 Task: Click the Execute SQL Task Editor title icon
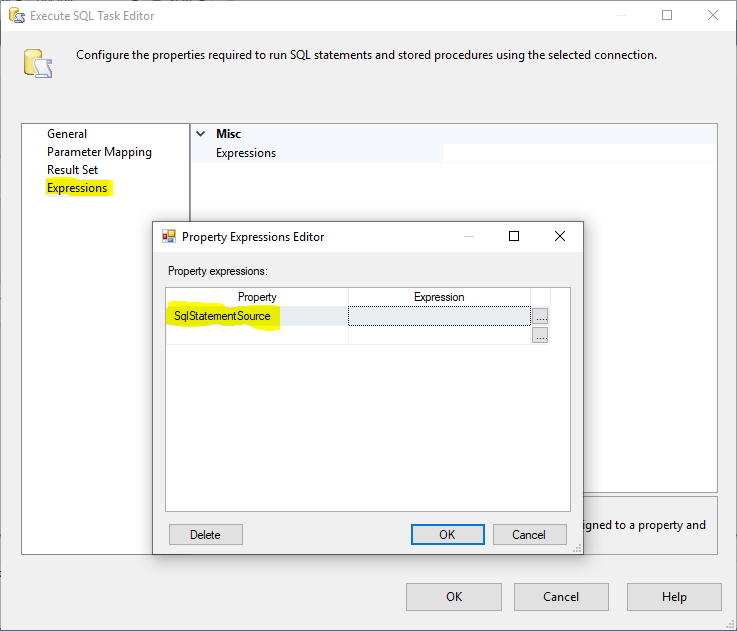pyautogui.click(x=16, y=15)
